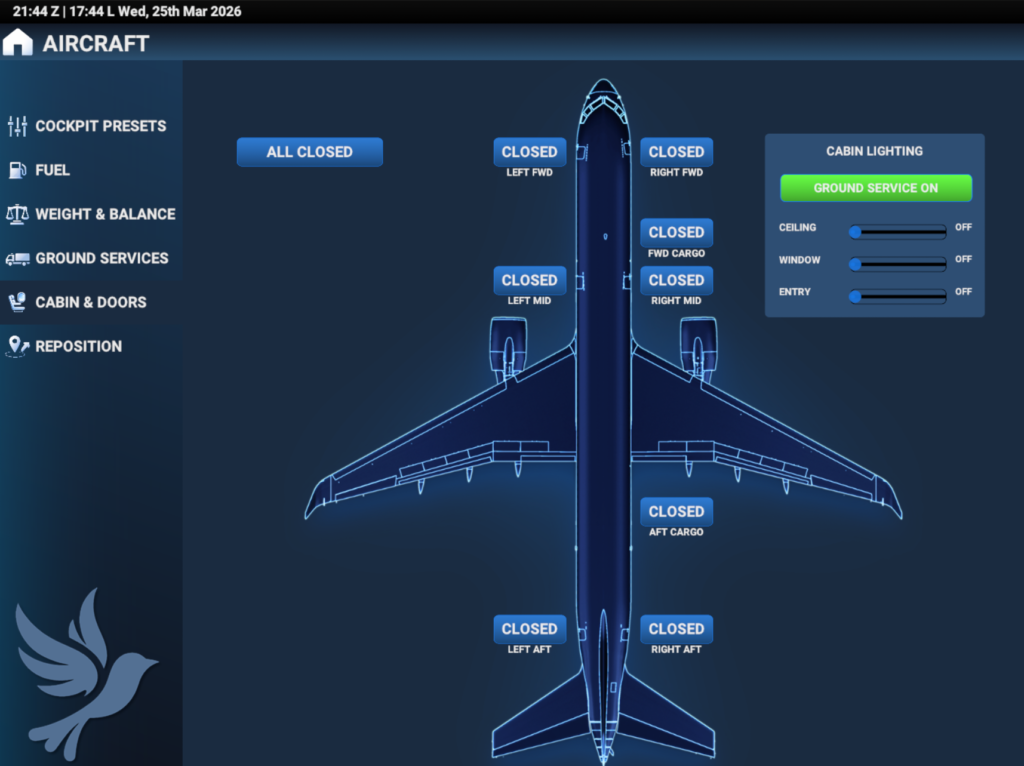
Task: Click the Ground Services truck icon
Action: tap(17, 258)
